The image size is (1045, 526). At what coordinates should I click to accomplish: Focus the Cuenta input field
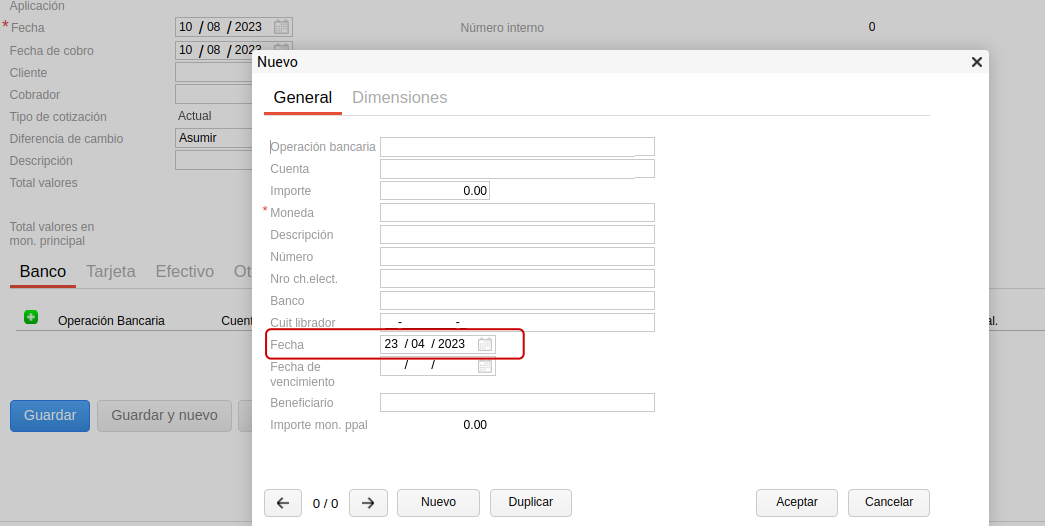tap(517, 169)
